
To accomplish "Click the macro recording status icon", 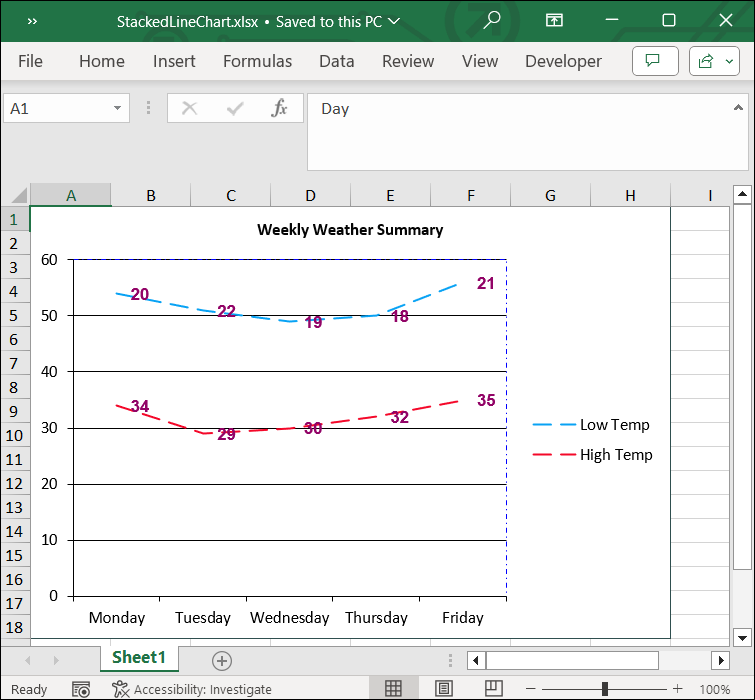I will (81, 689).
